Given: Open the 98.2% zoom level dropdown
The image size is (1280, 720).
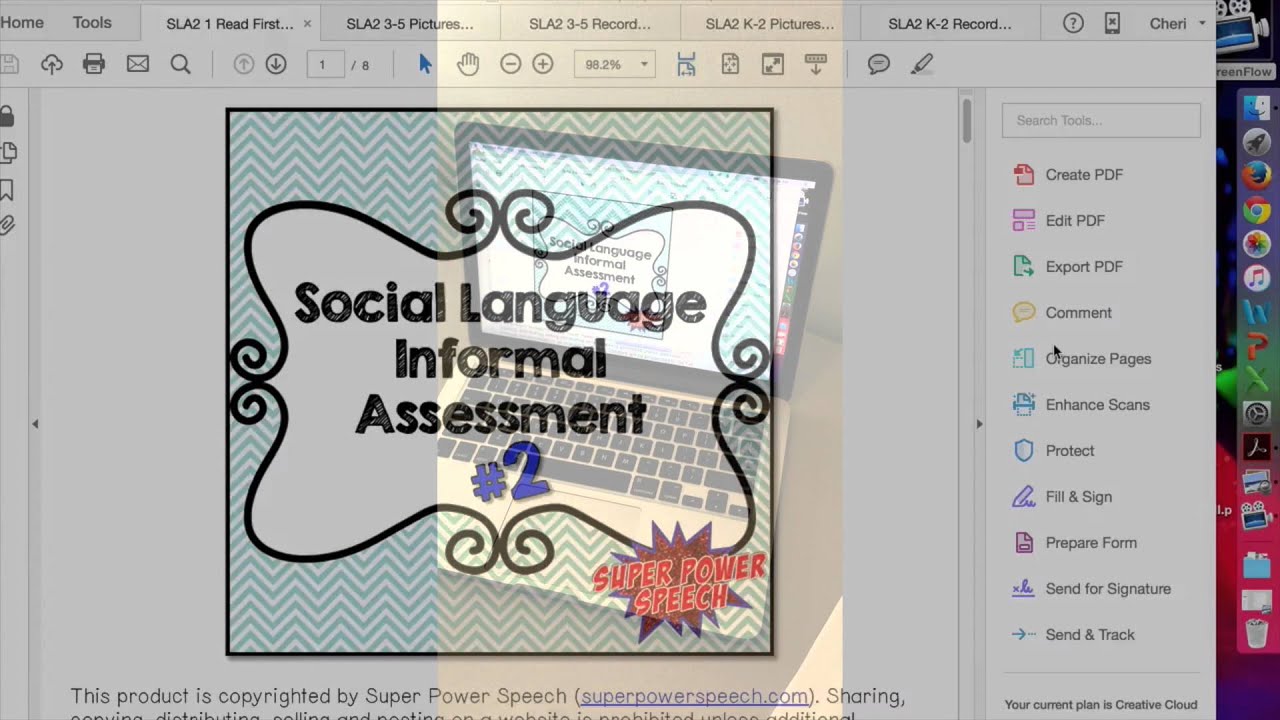Looking at the screenshot, I should [616, 64].
